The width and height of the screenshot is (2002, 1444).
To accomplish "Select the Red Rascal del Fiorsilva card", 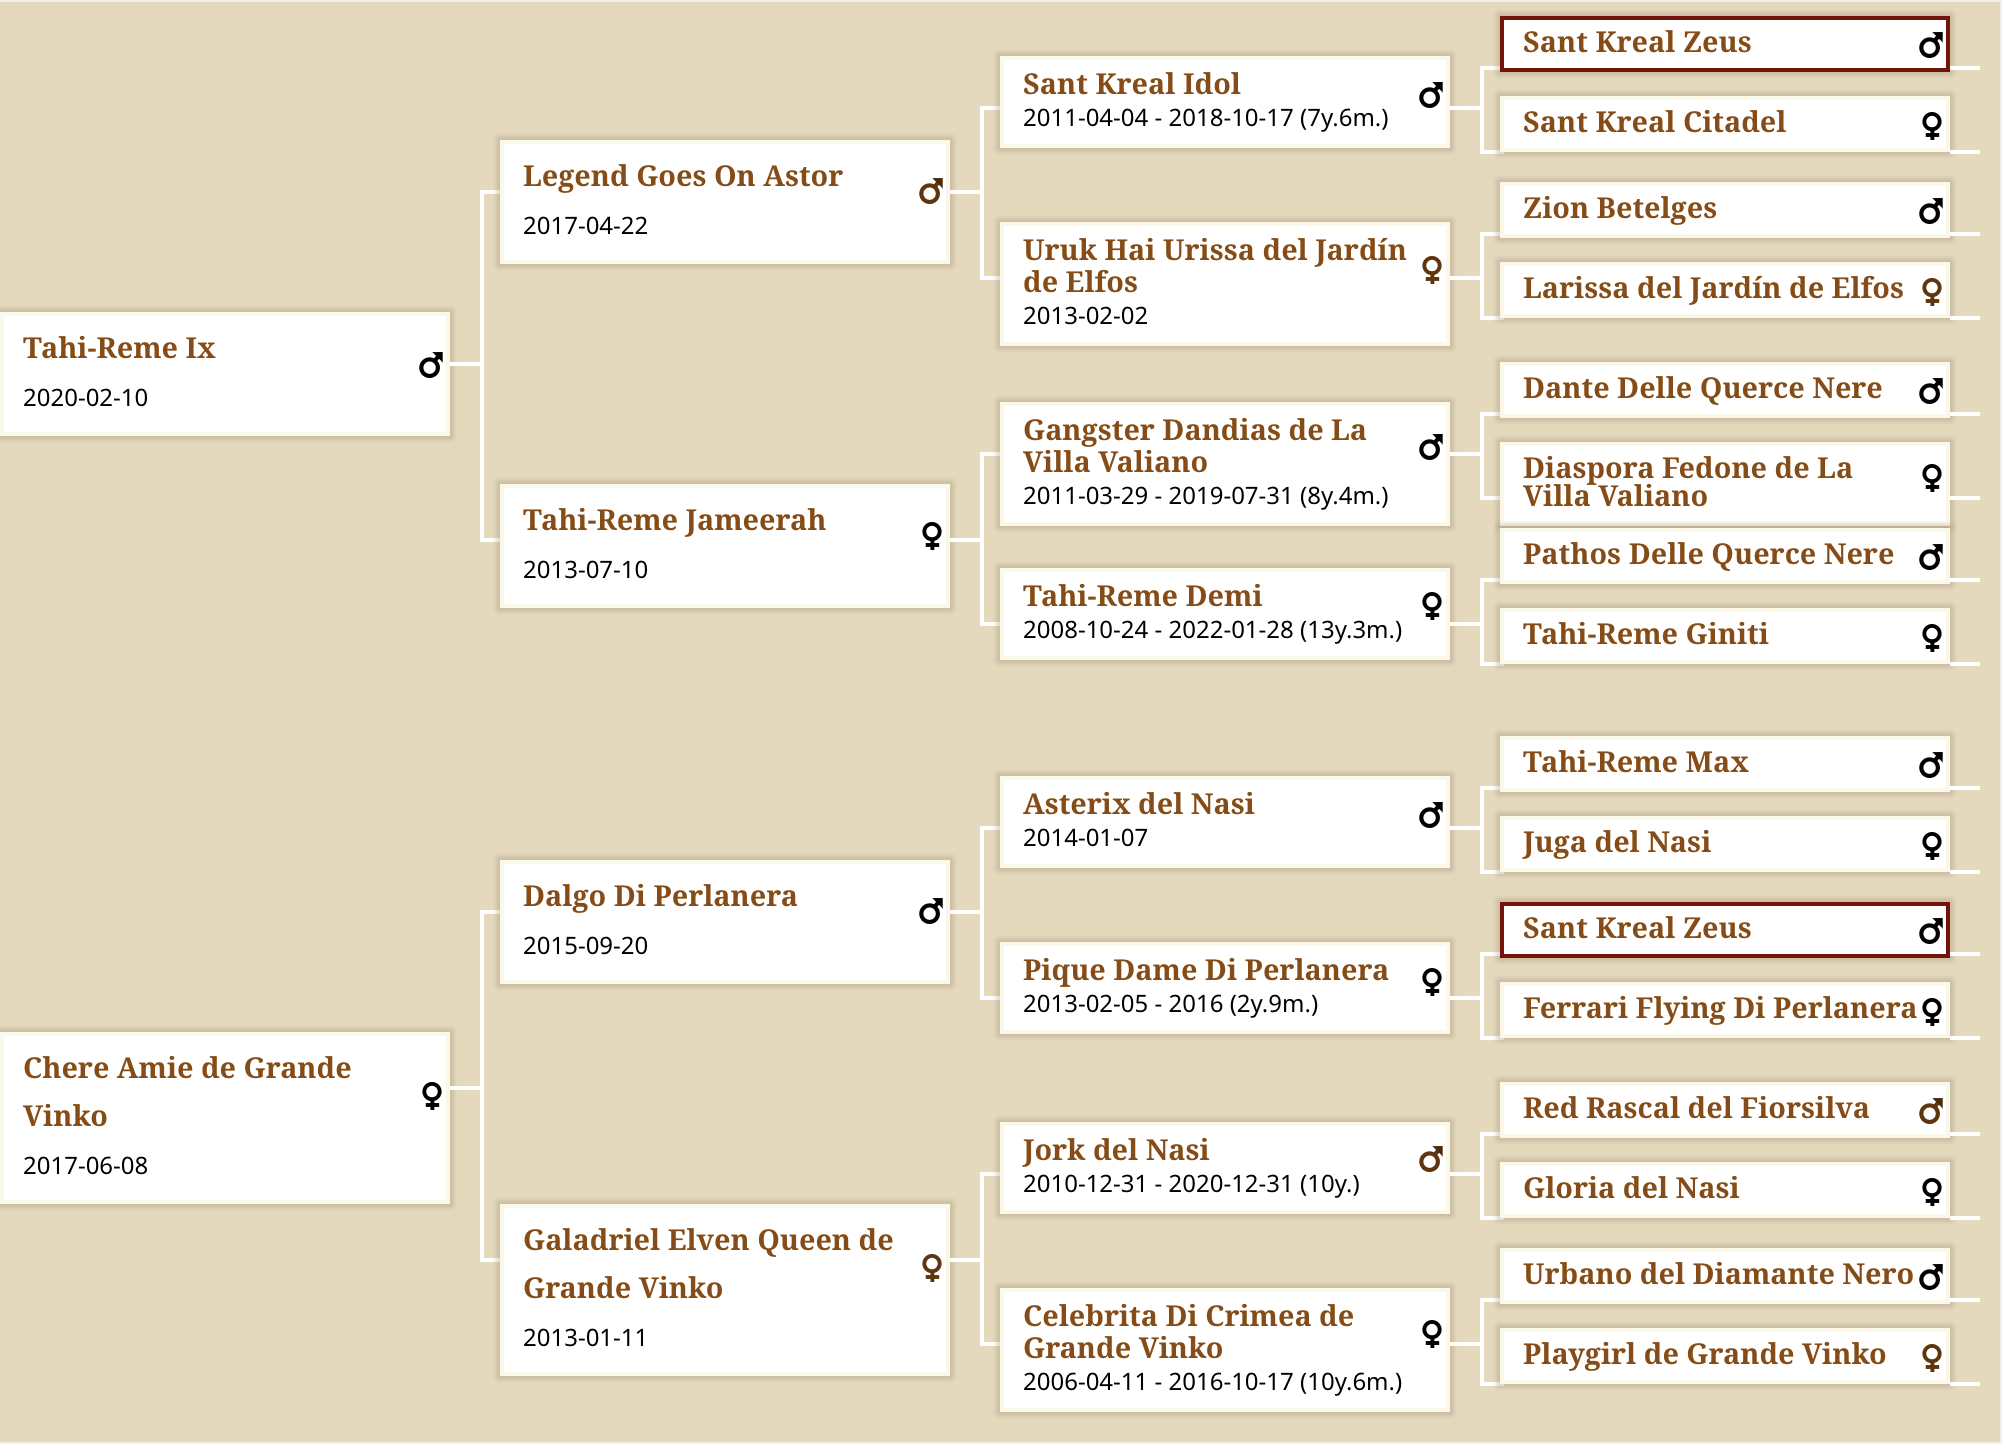I will (1725, 1110).
